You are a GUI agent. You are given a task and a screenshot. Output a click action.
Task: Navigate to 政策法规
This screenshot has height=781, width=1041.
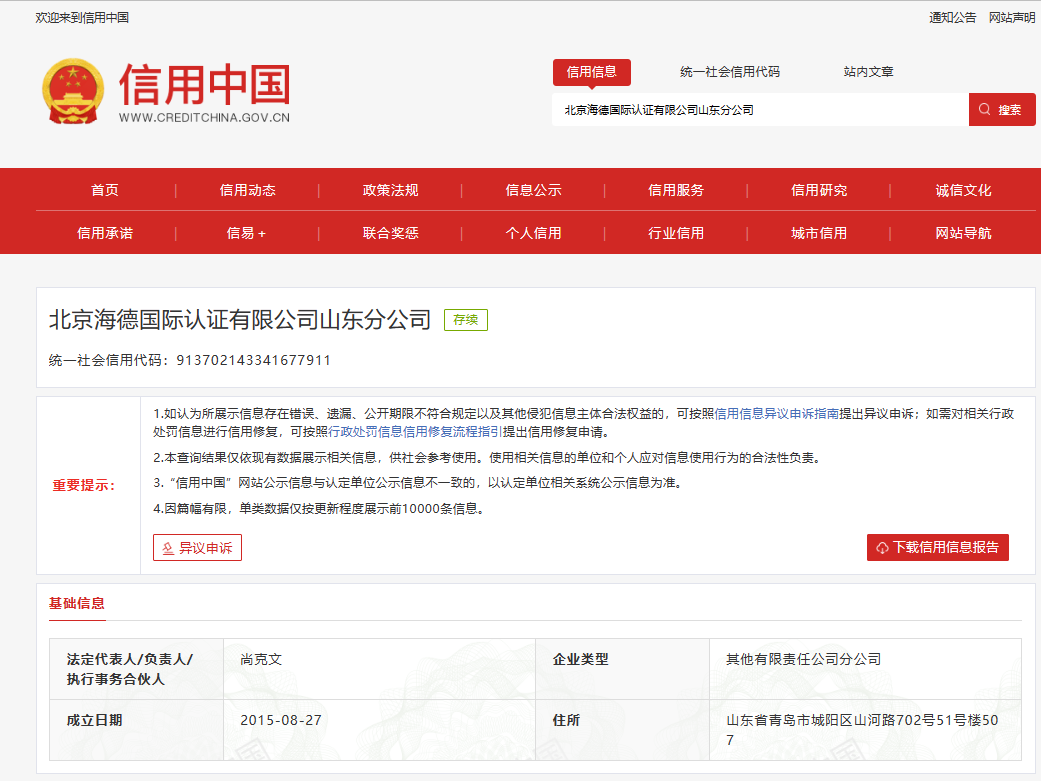[388, 189]
